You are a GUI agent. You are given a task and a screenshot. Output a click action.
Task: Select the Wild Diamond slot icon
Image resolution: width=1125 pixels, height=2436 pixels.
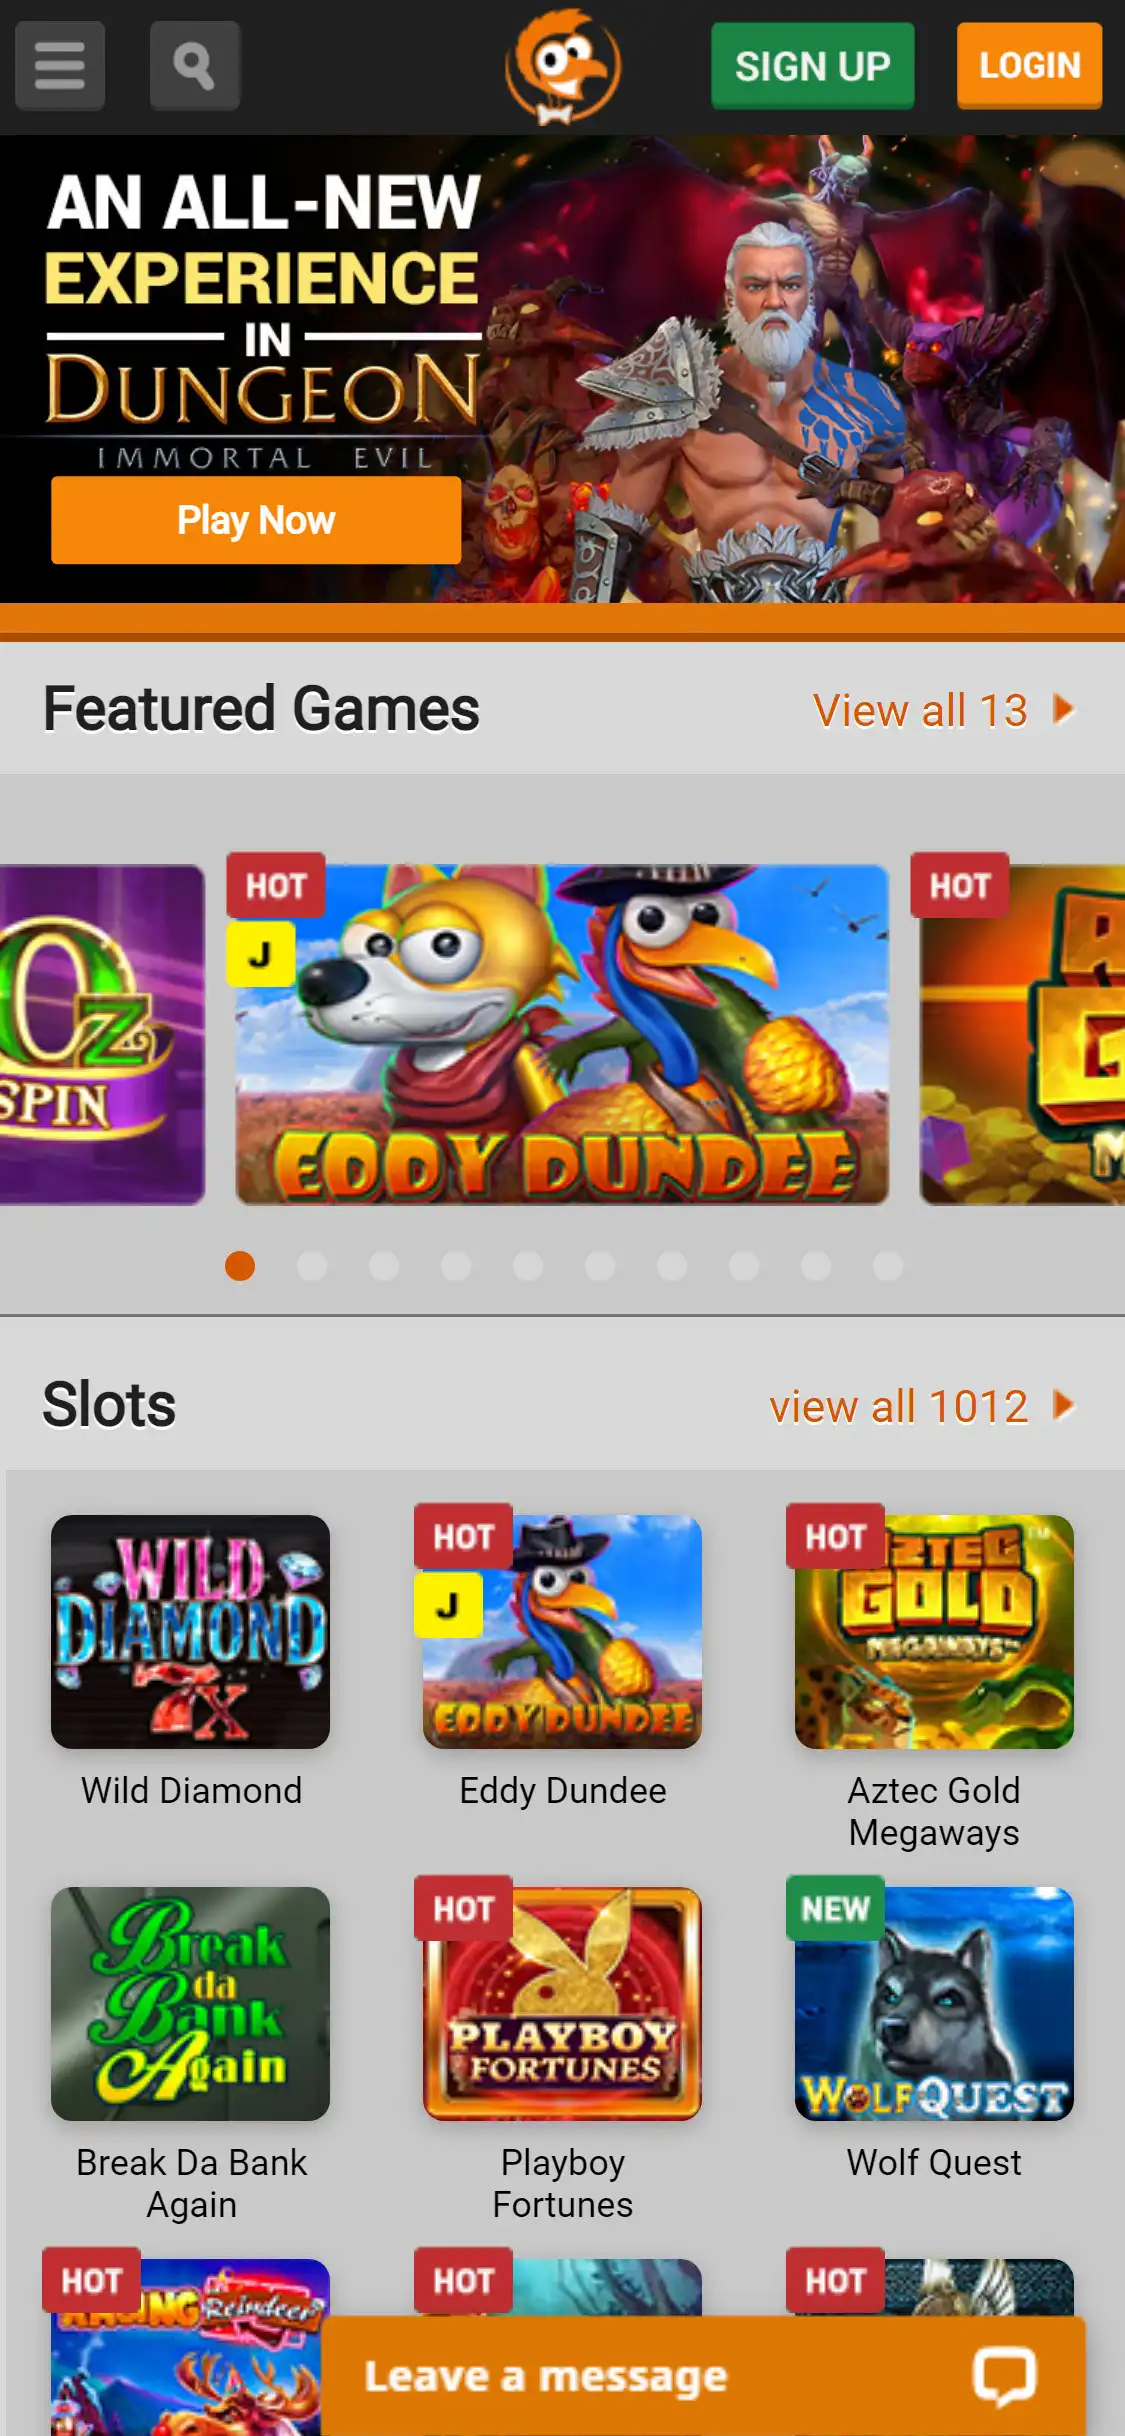[x=190, y=1632]
